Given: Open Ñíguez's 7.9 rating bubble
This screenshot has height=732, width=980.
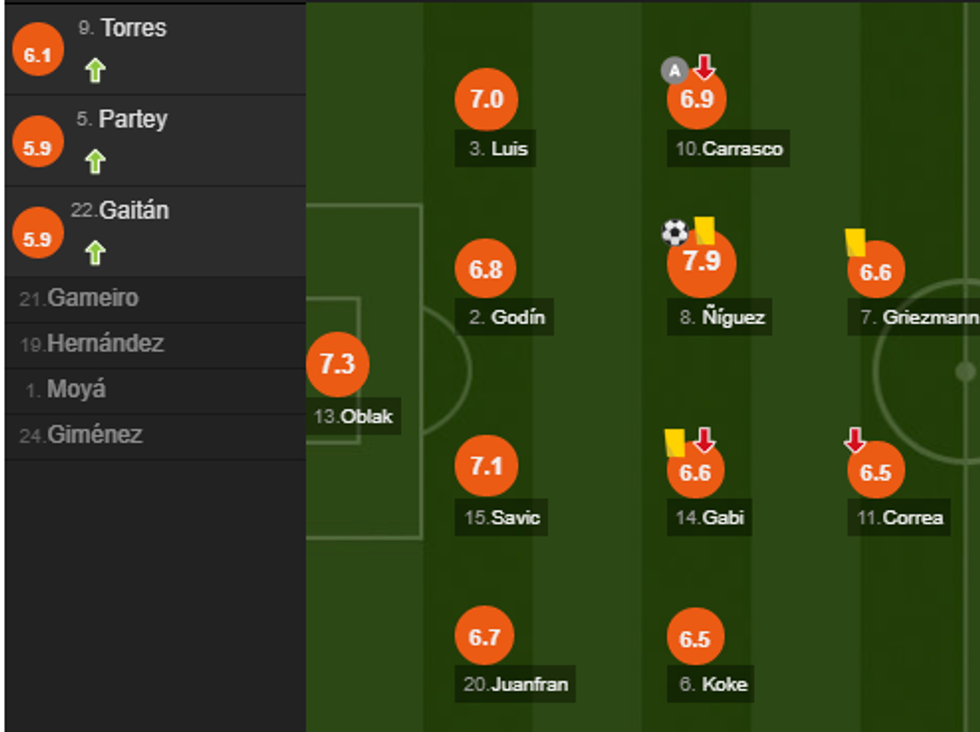Looking at the screenshot, I should (701, 262).
